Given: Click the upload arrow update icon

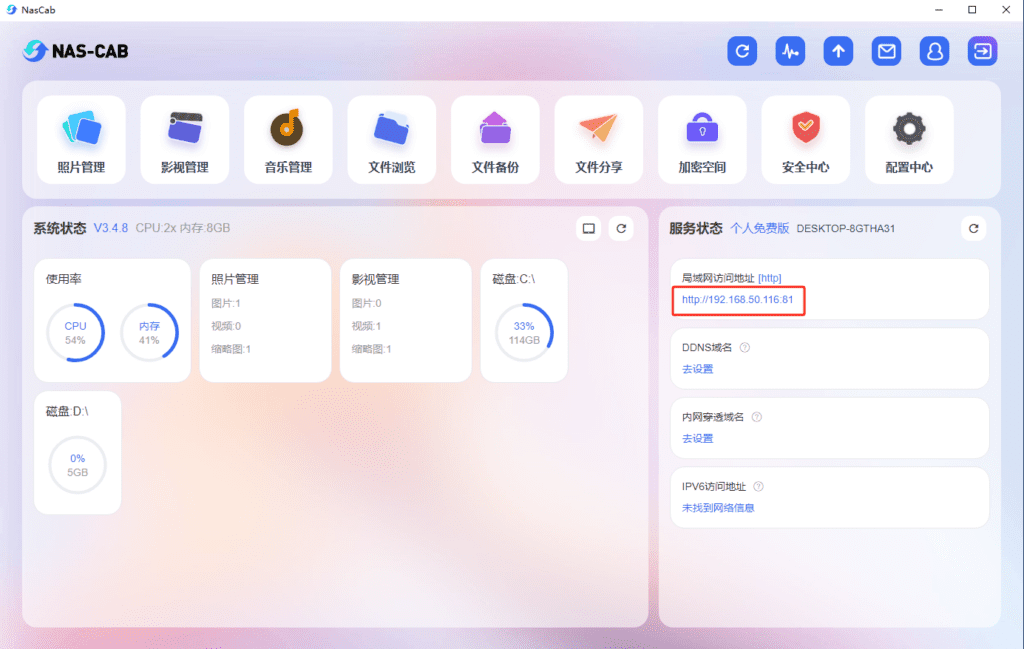Looking at the screenshot, I should (x=838, y=51).
